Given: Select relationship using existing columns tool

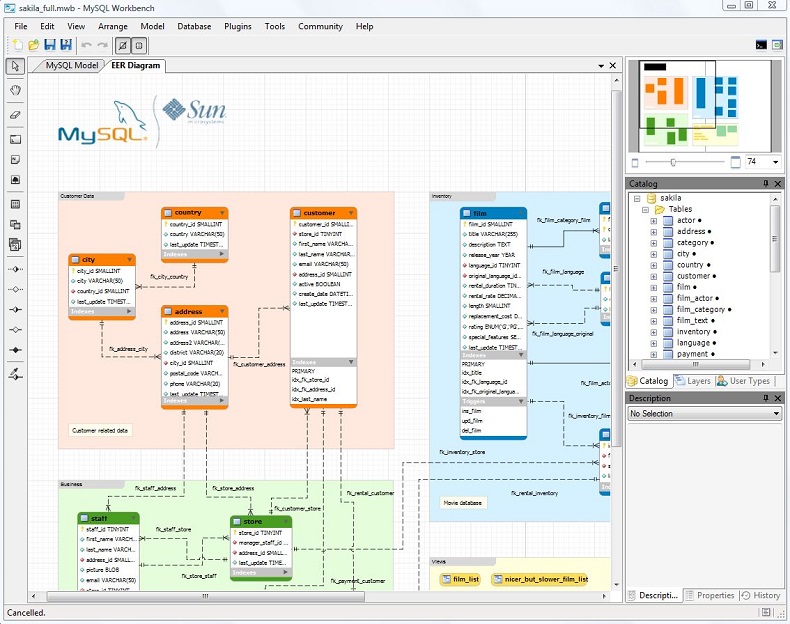Looking at the screenshot, I should 16,374.
